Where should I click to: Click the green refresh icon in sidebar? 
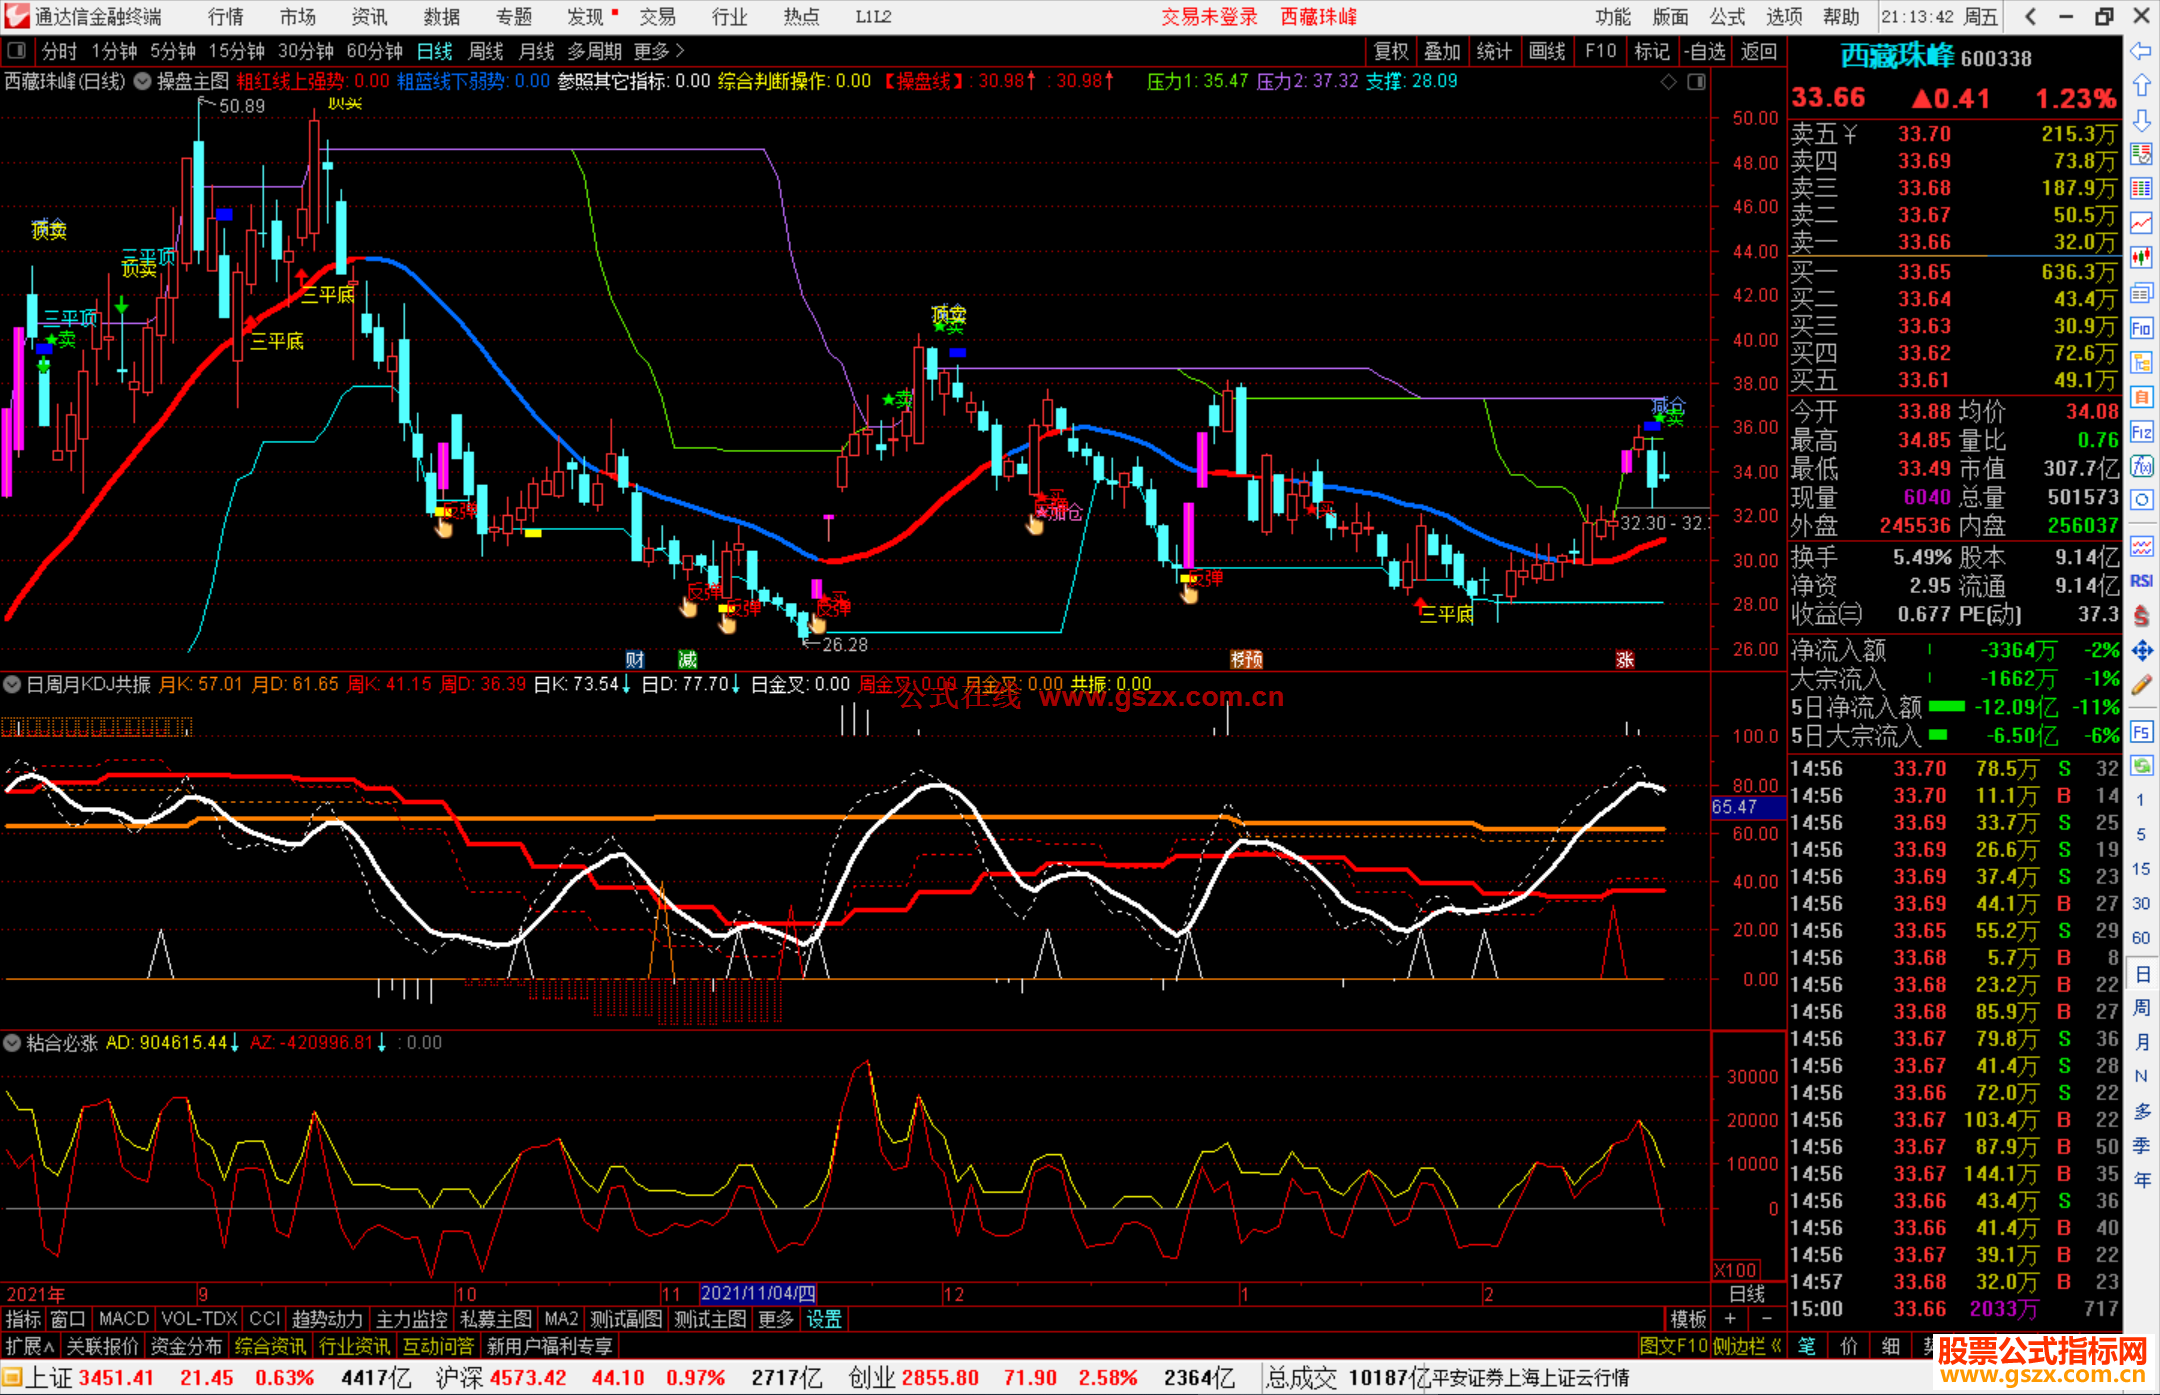(x=2141, y=766)
